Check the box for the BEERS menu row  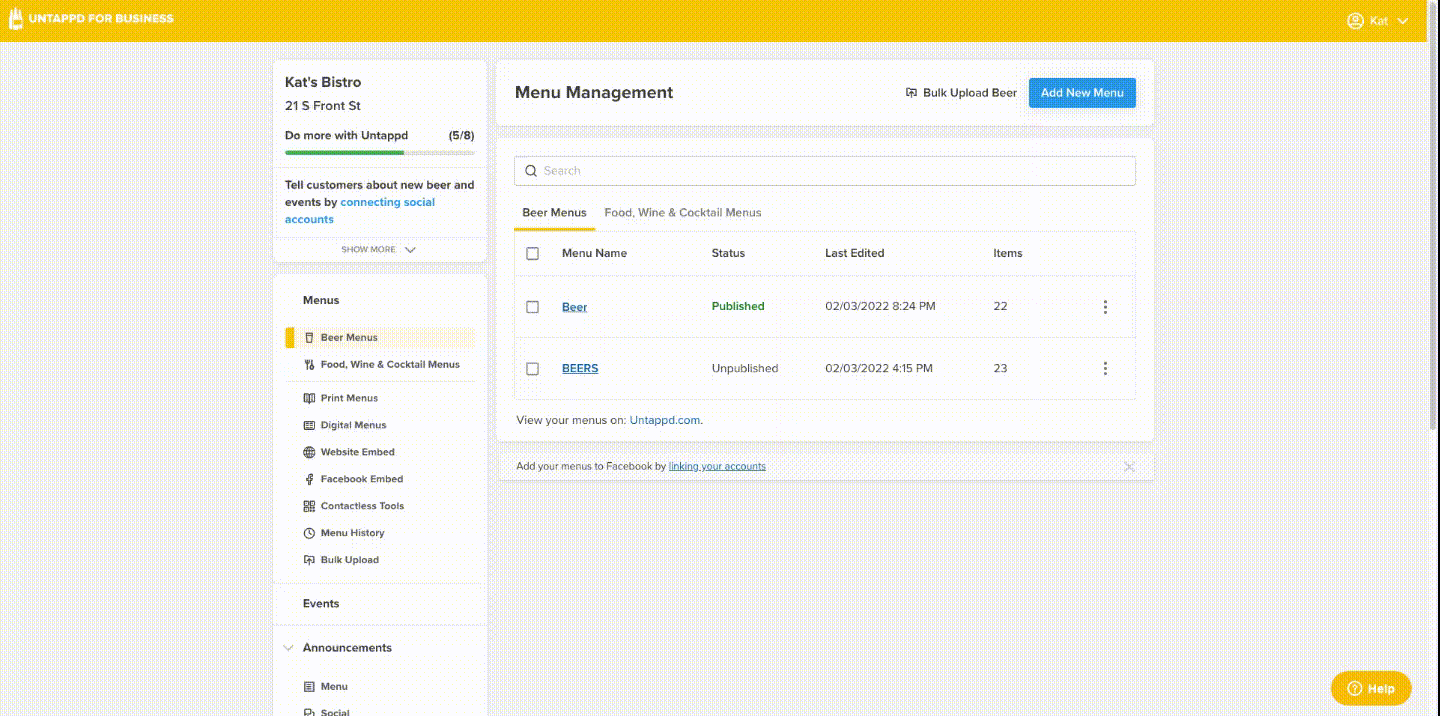pyautogui.click(x=532, y=369)
